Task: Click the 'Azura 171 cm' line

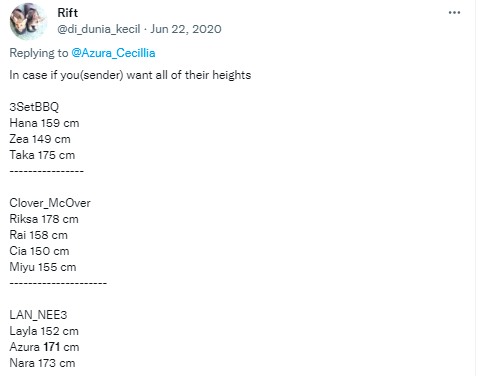Action: click(x=44, y=347)
